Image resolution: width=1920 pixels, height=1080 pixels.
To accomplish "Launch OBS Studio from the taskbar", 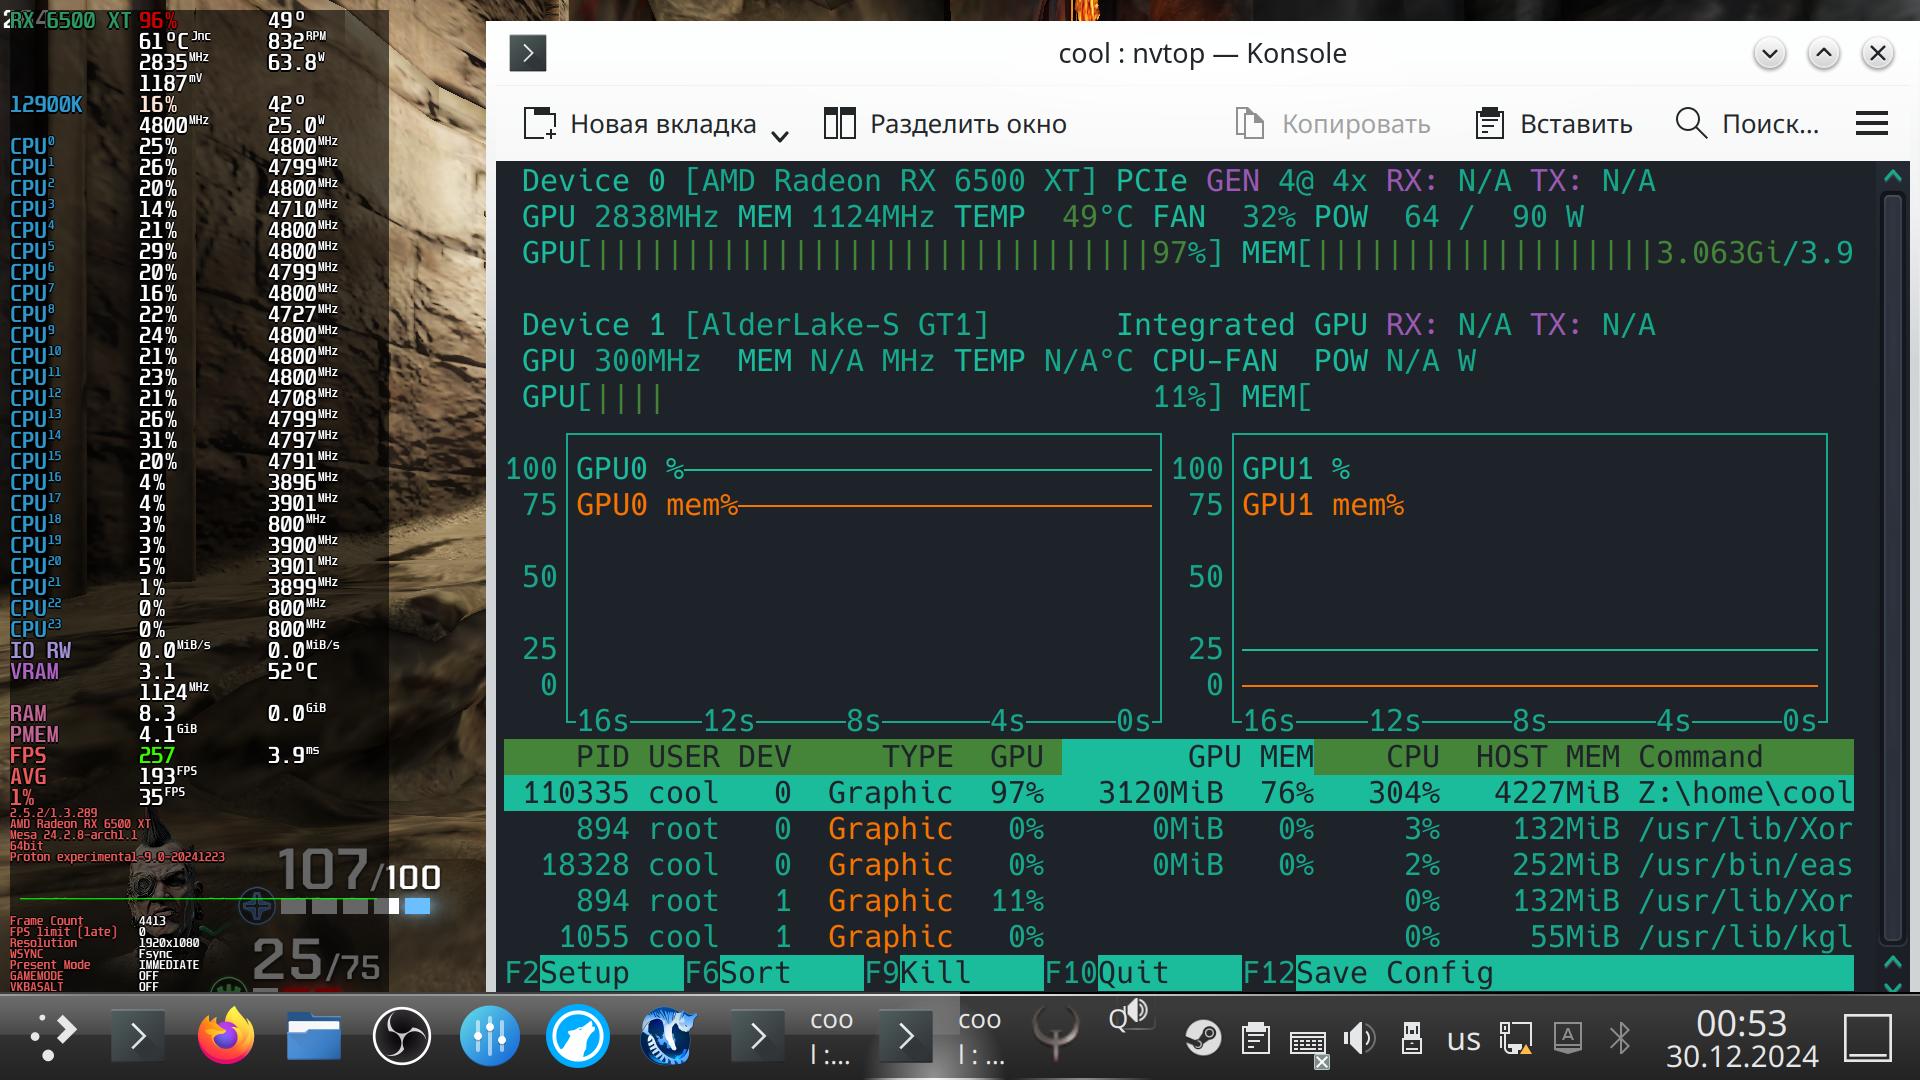I will pyautogui.click(x=402, y=1037).
